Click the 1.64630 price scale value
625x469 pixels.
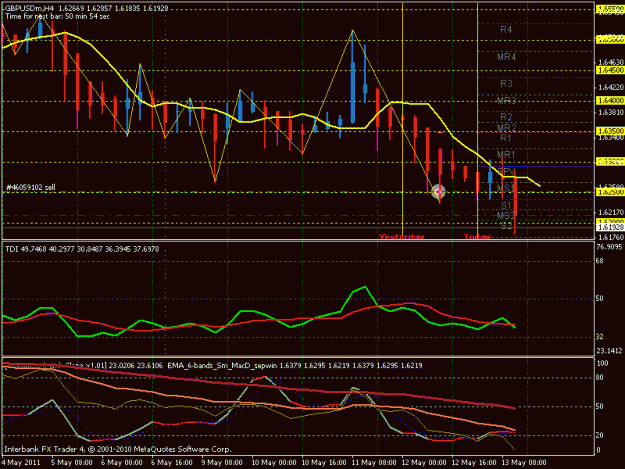611,62
